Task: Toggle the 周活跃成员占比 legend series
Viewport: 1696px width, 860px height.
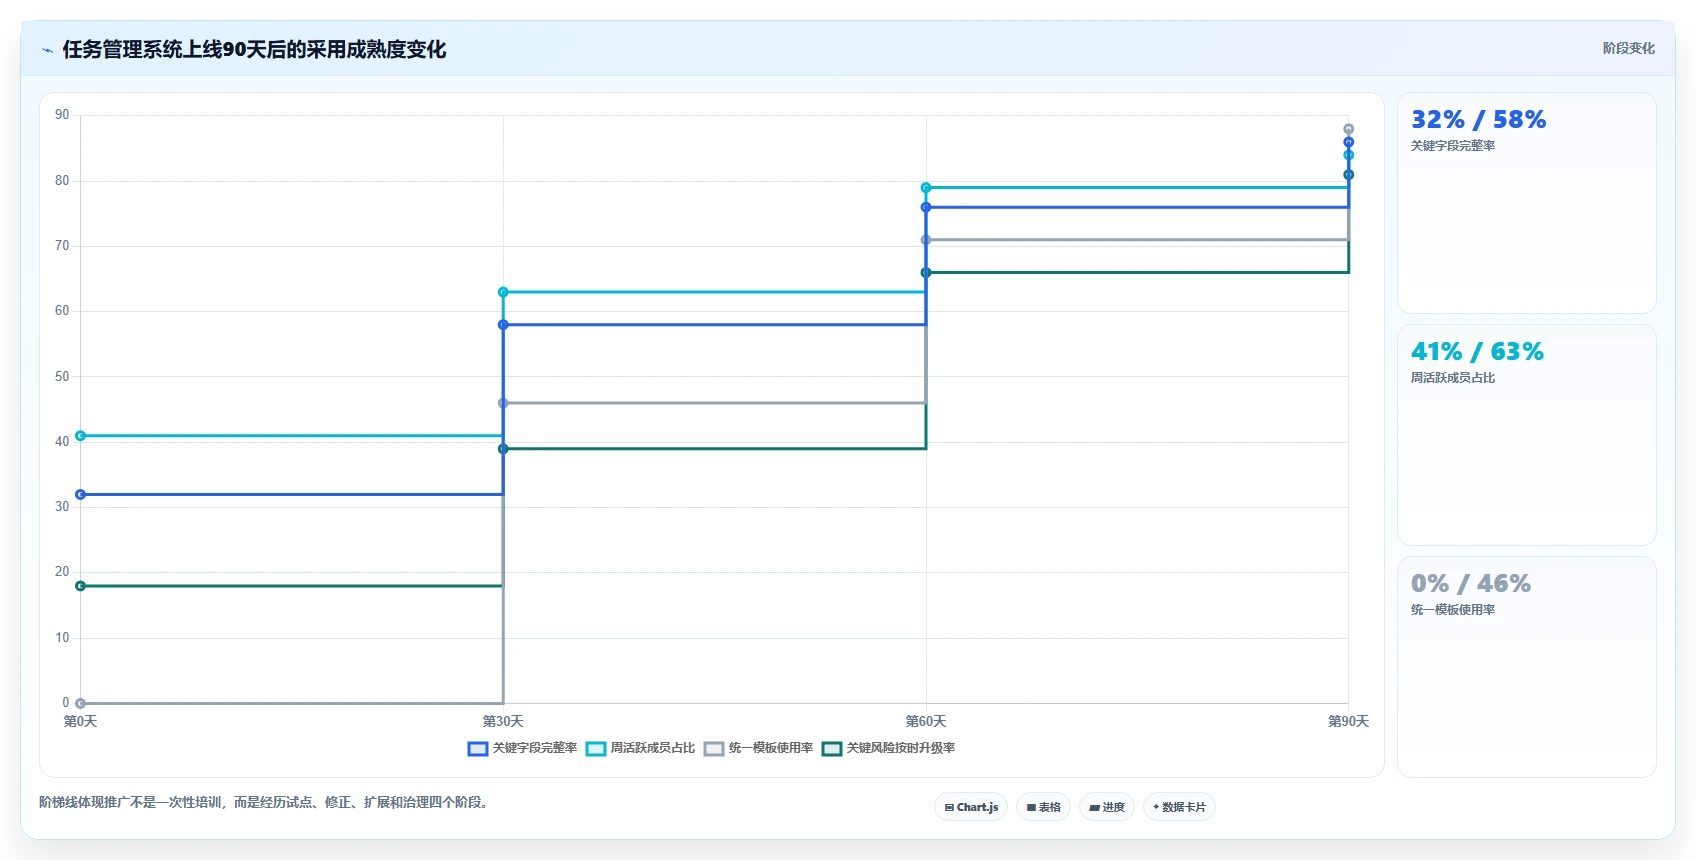Action: click(640, 748)
